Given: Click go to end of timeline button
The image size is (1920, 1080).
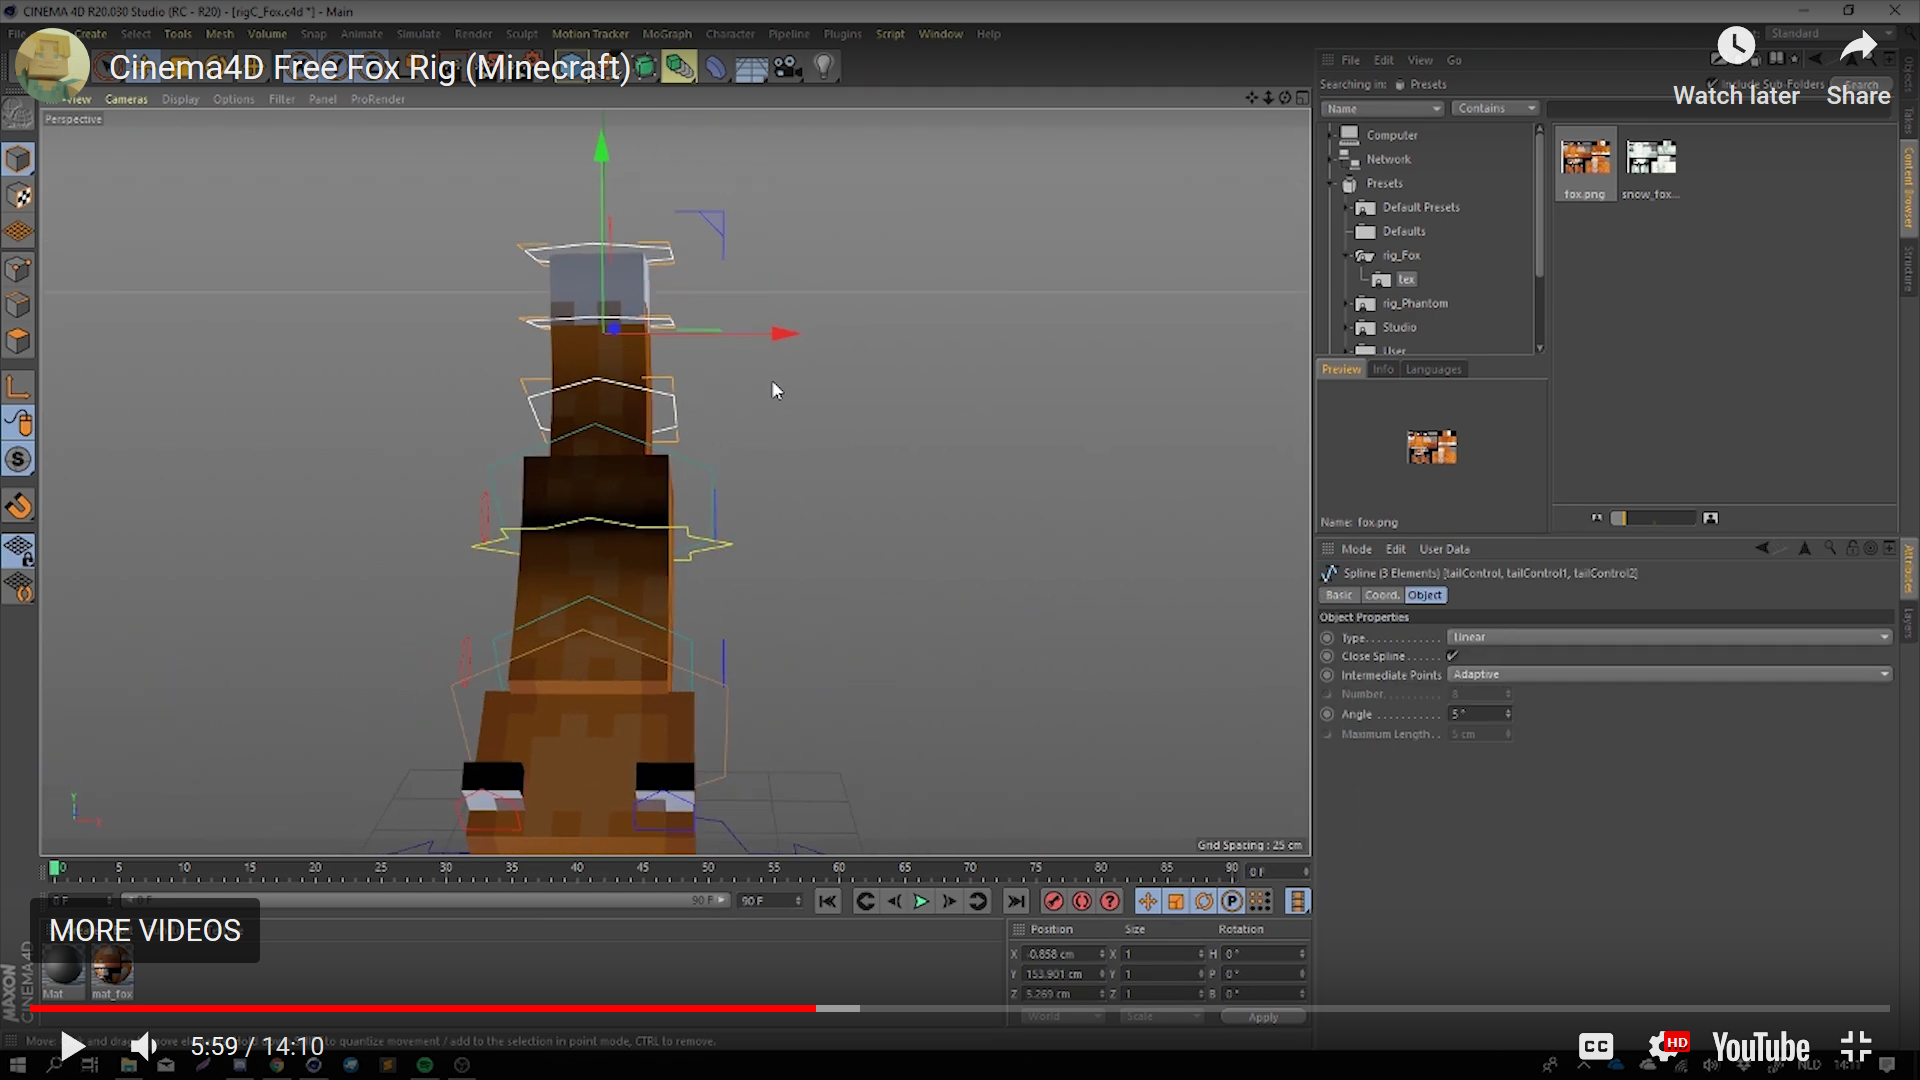Looking at the screenshot, I should (1016, 901).
